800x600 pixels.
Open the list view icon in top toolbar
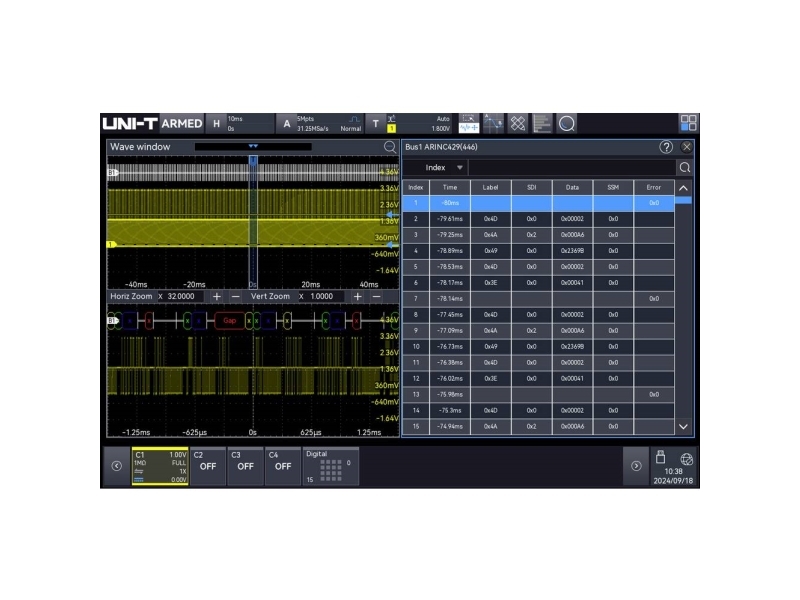pyautogui.click(x=542, y=123)
